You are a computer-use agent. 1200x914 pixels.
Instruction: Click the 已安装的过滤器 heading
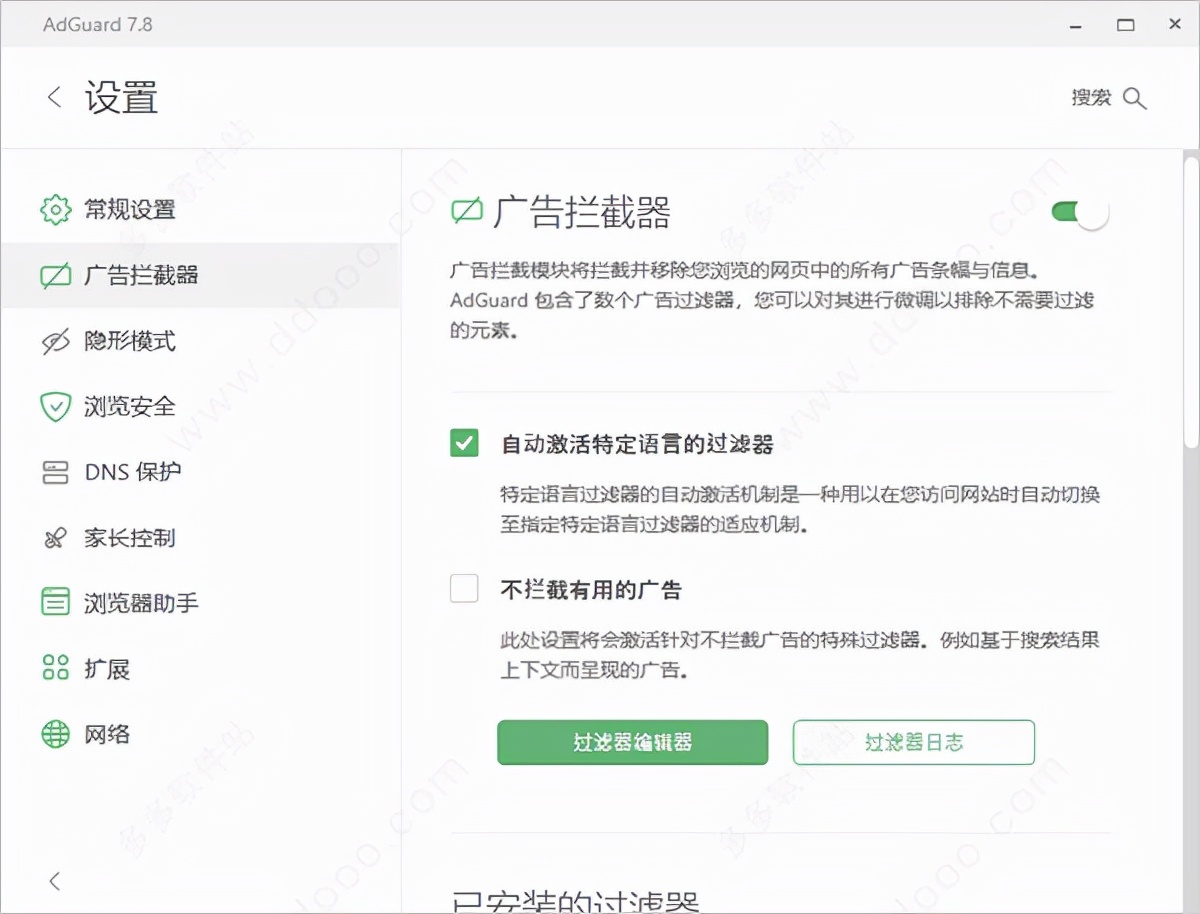click(575, 902)
